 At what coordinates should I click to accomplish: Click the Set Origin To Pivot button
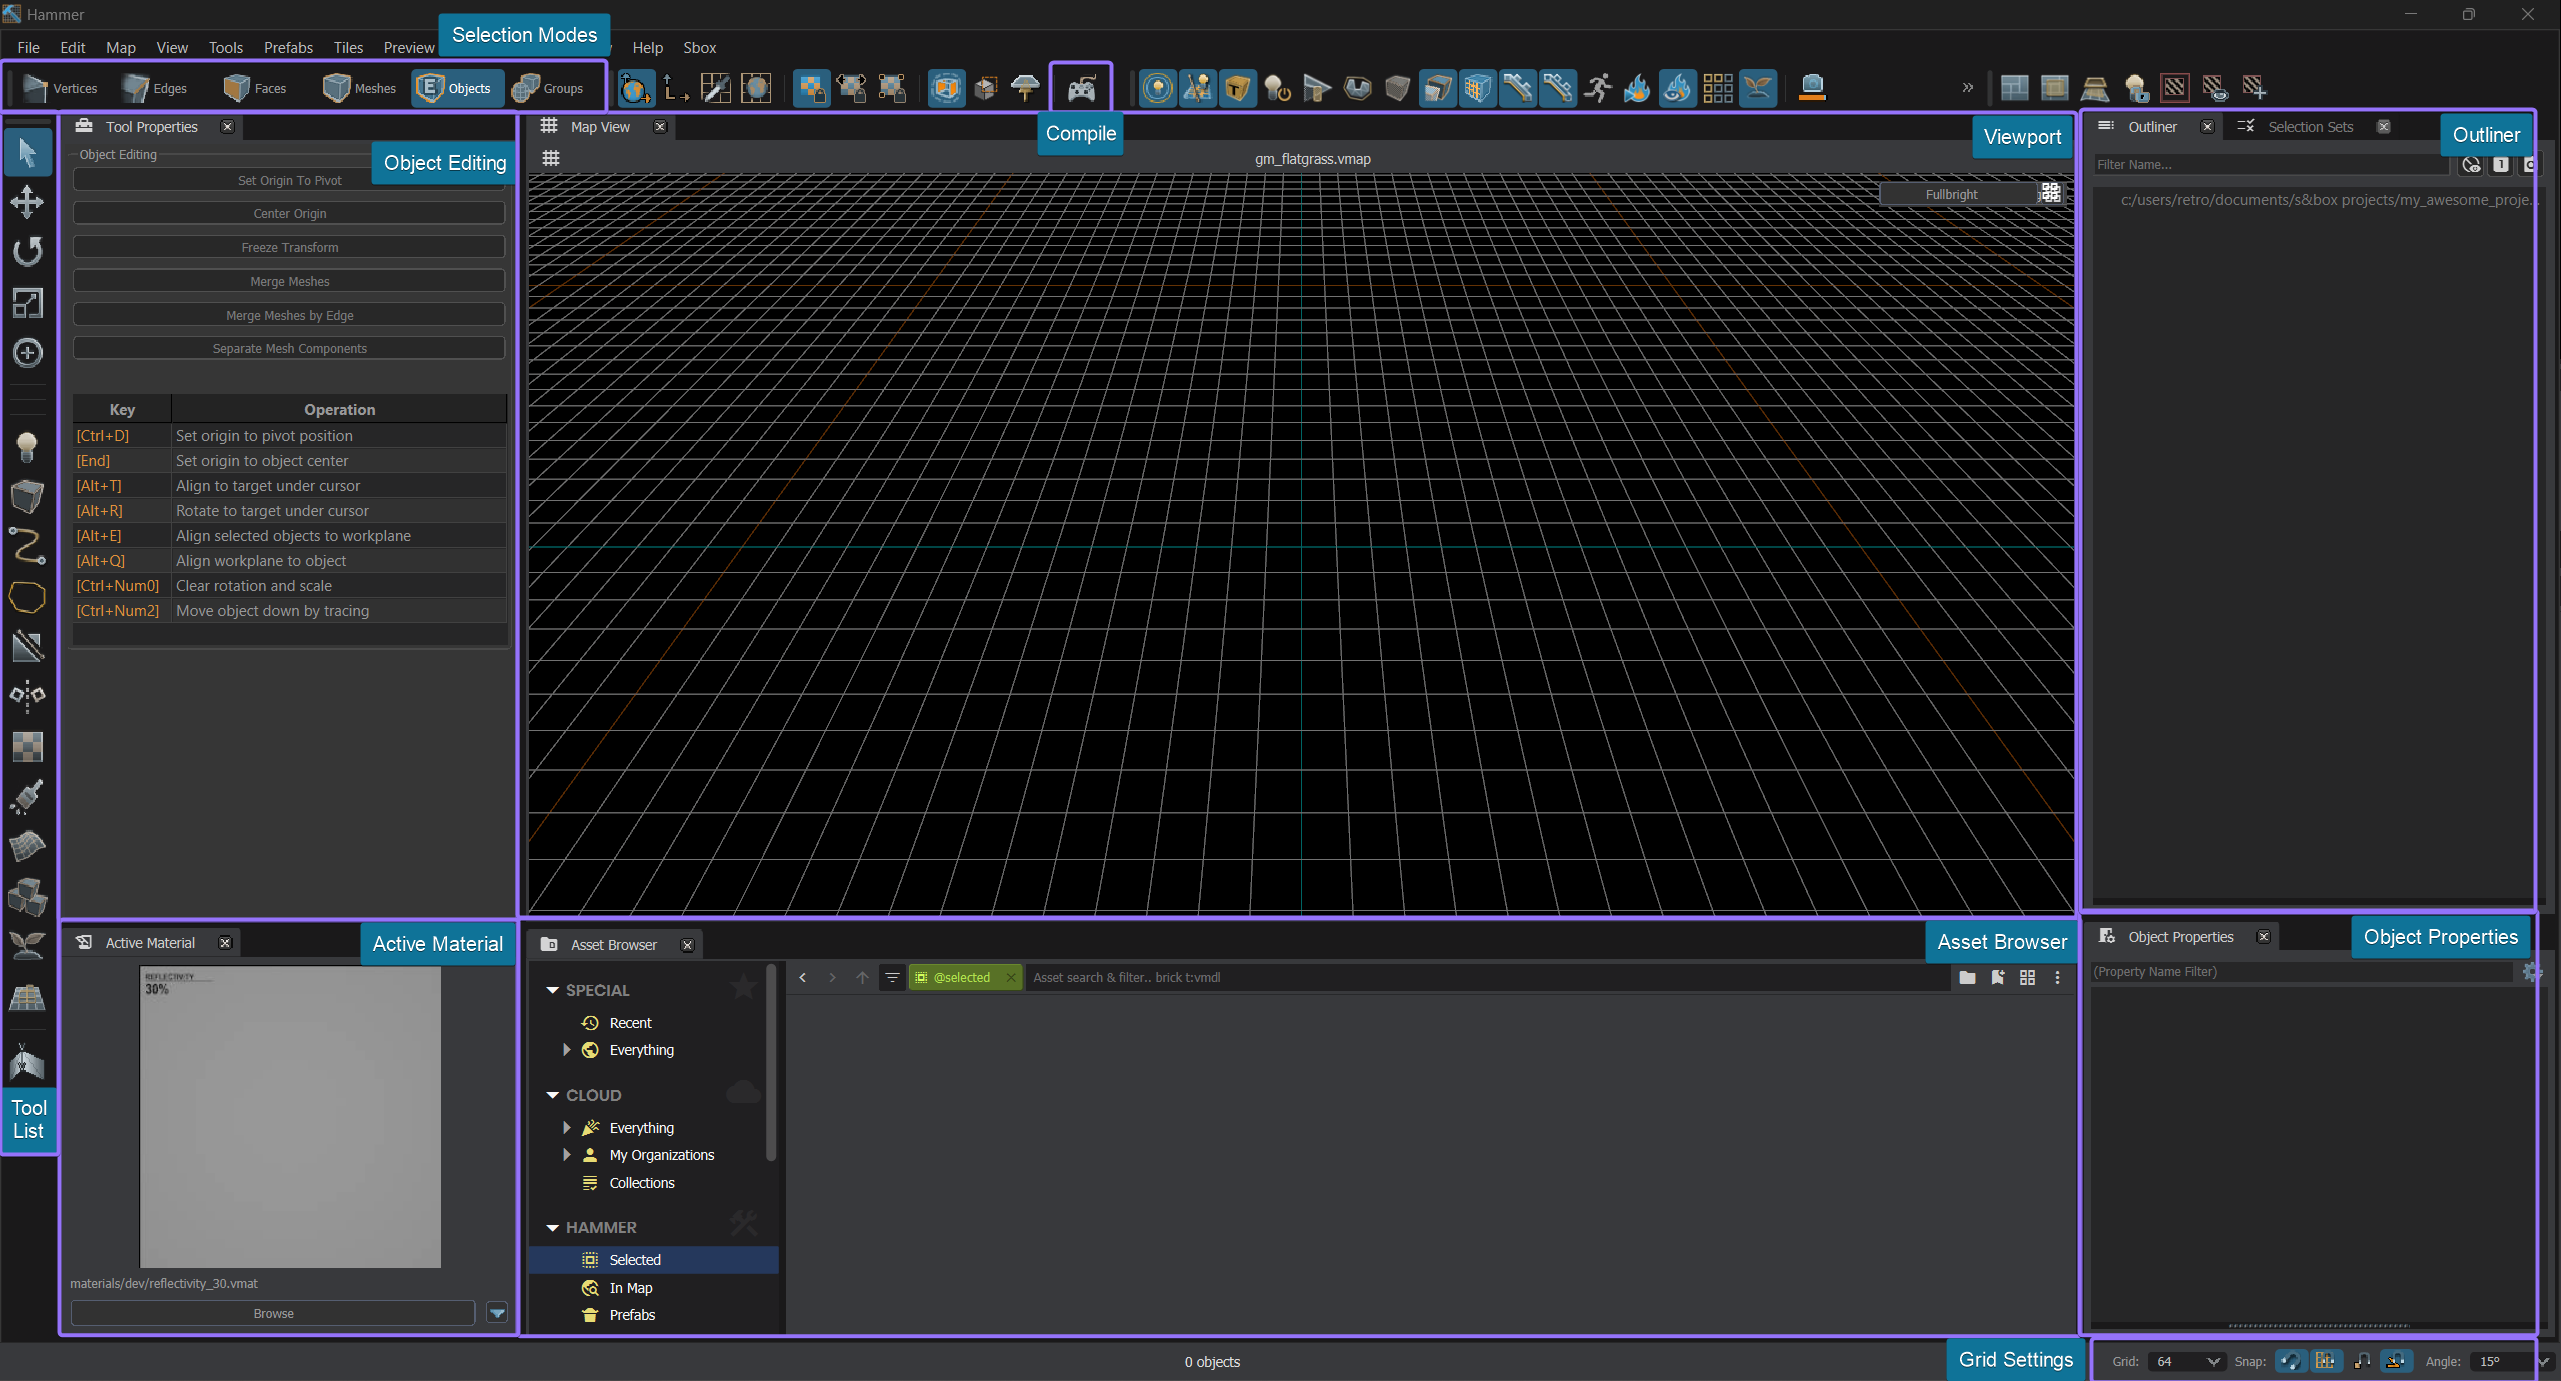[289, 180]
